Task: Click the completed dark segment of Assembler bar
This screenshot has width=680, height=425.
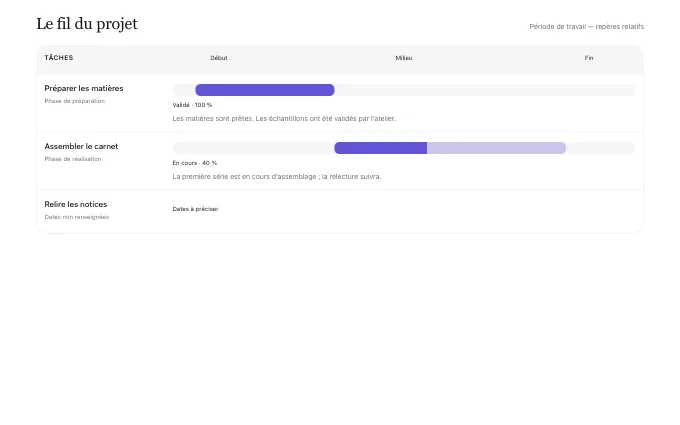Action: (x=381, y=148)
